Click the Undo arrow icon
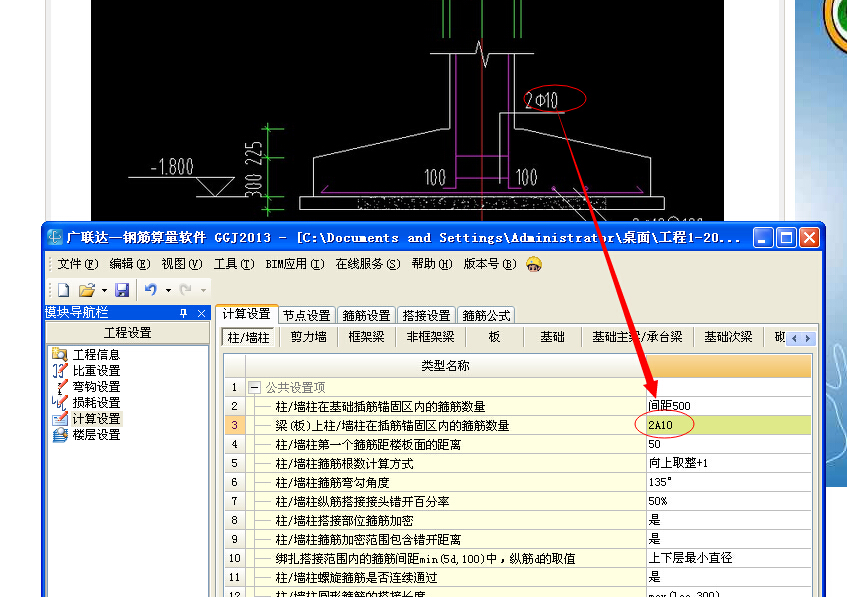Viewport: 847px width, 597px height. click(x=150, y=290)
